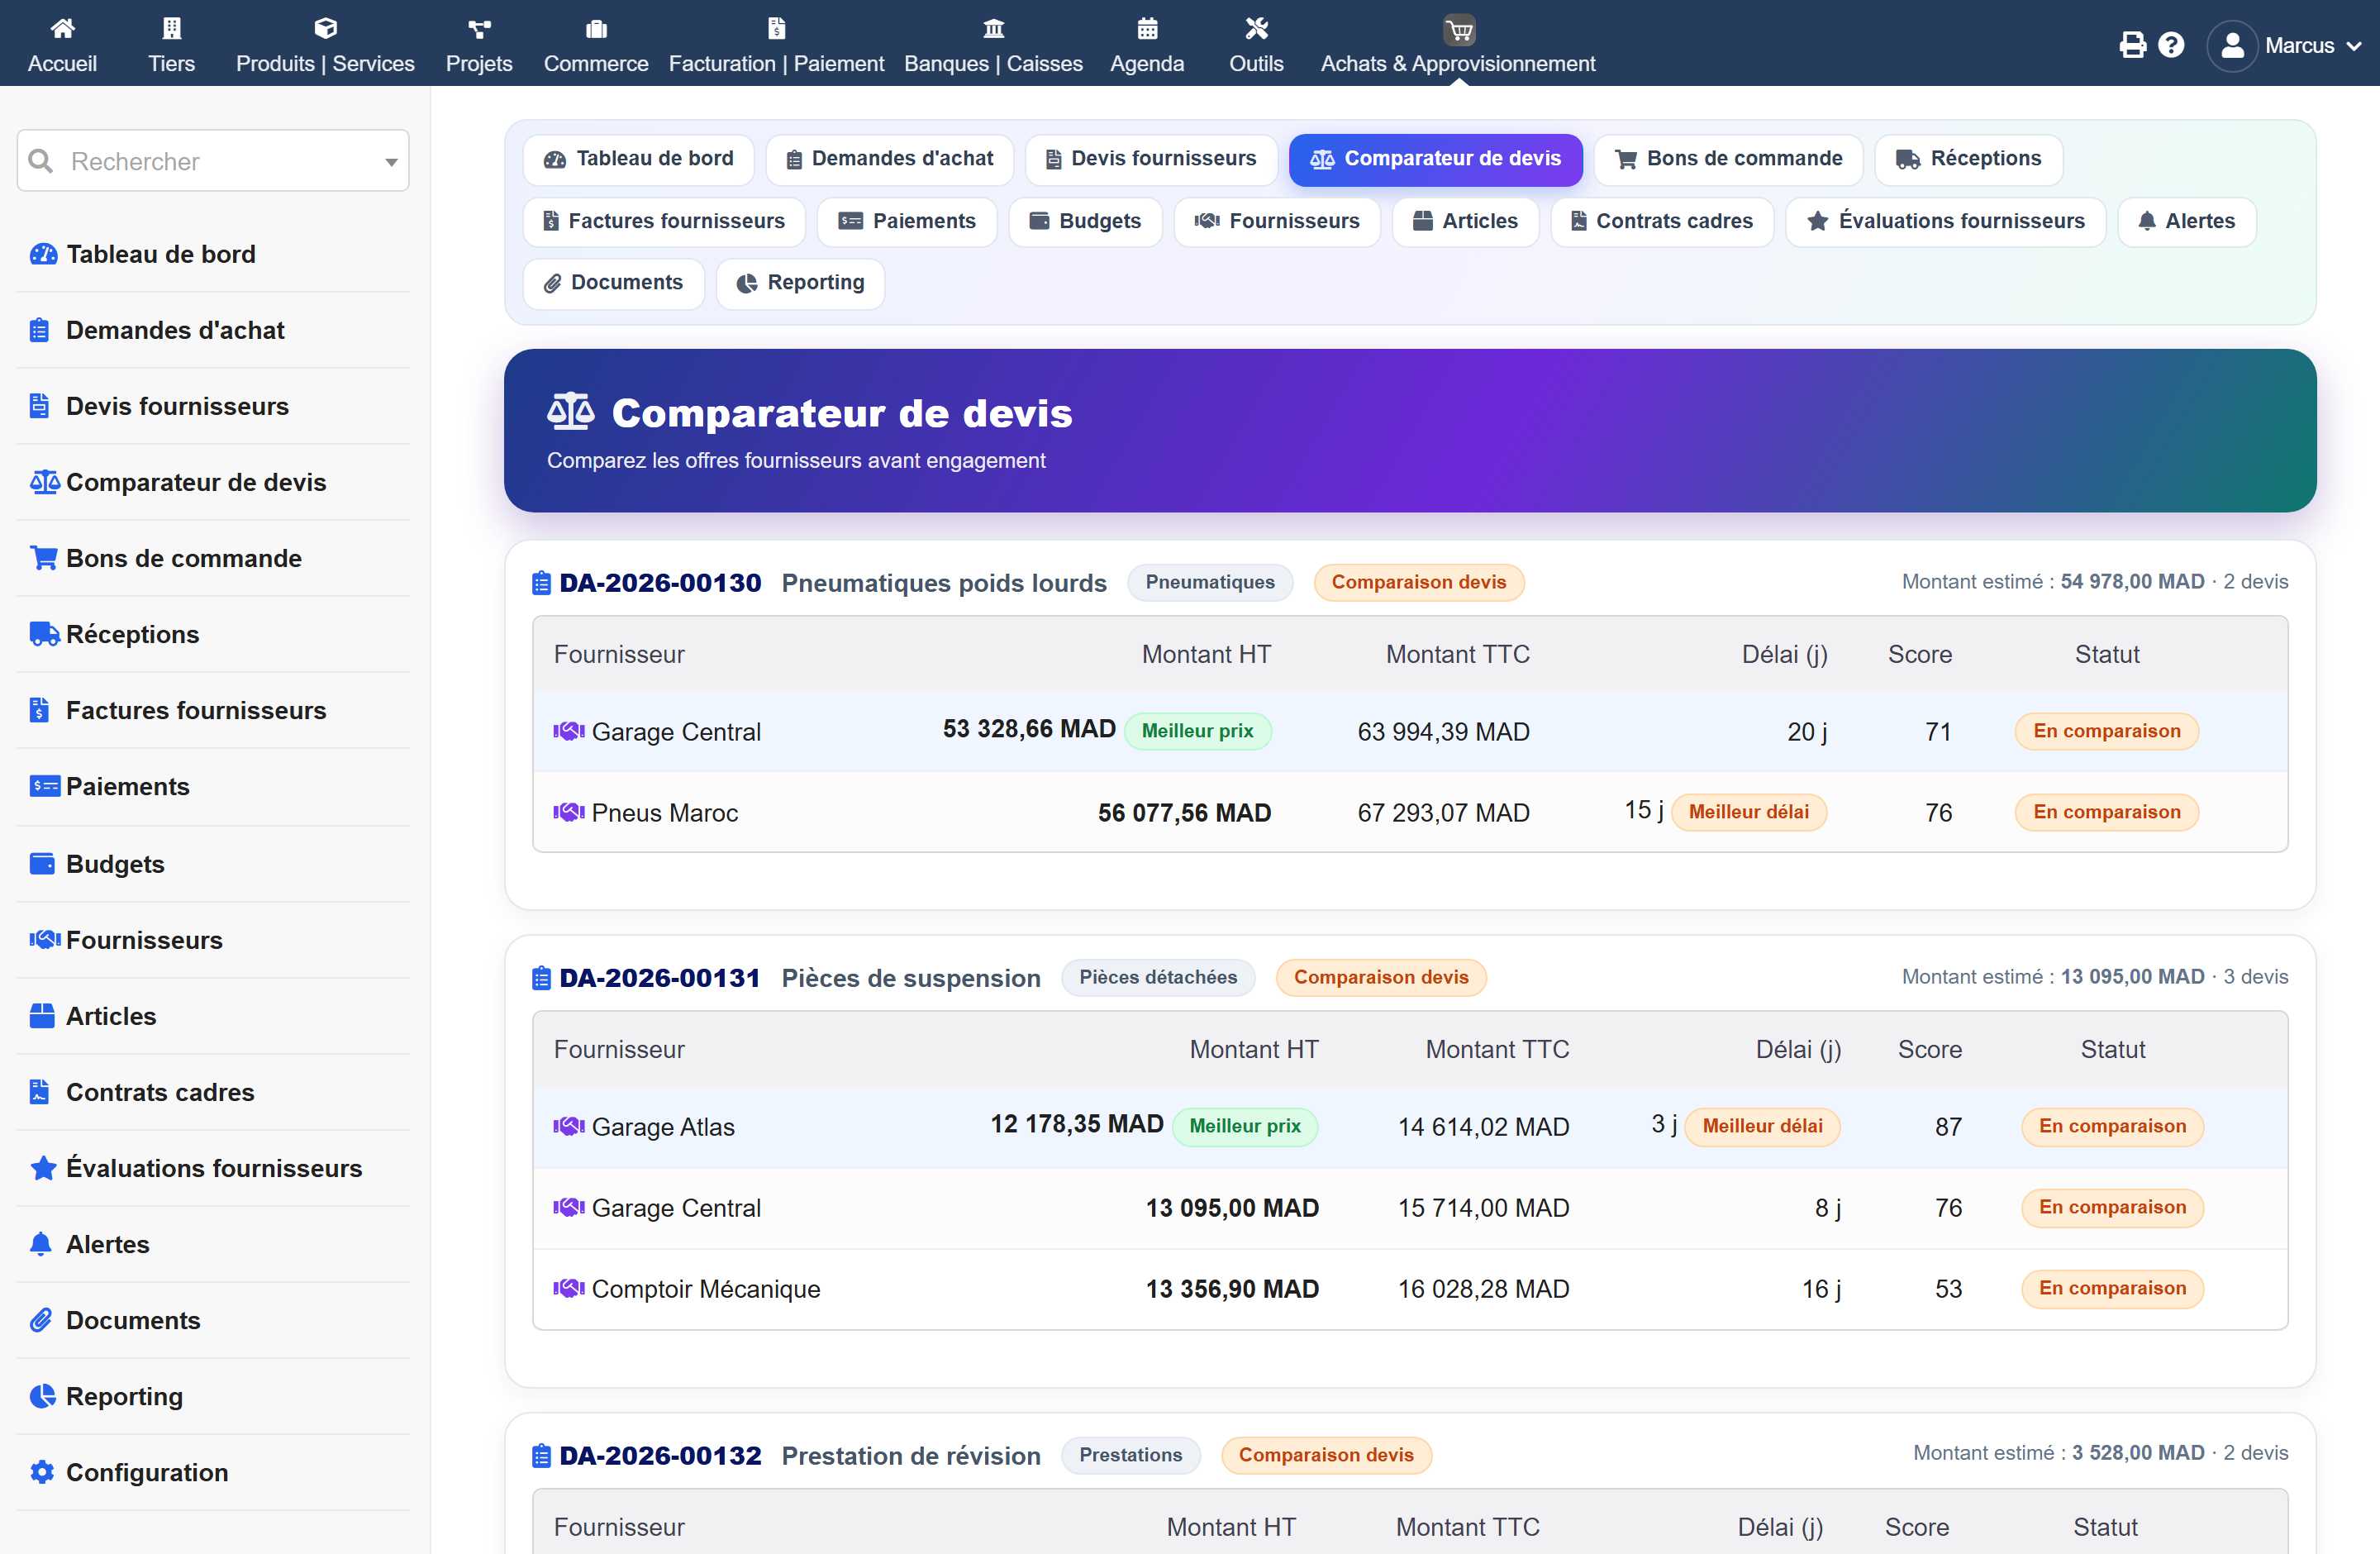Click inside the Rechercher search field
The image size is (2380, 1554).
[213, 161]
